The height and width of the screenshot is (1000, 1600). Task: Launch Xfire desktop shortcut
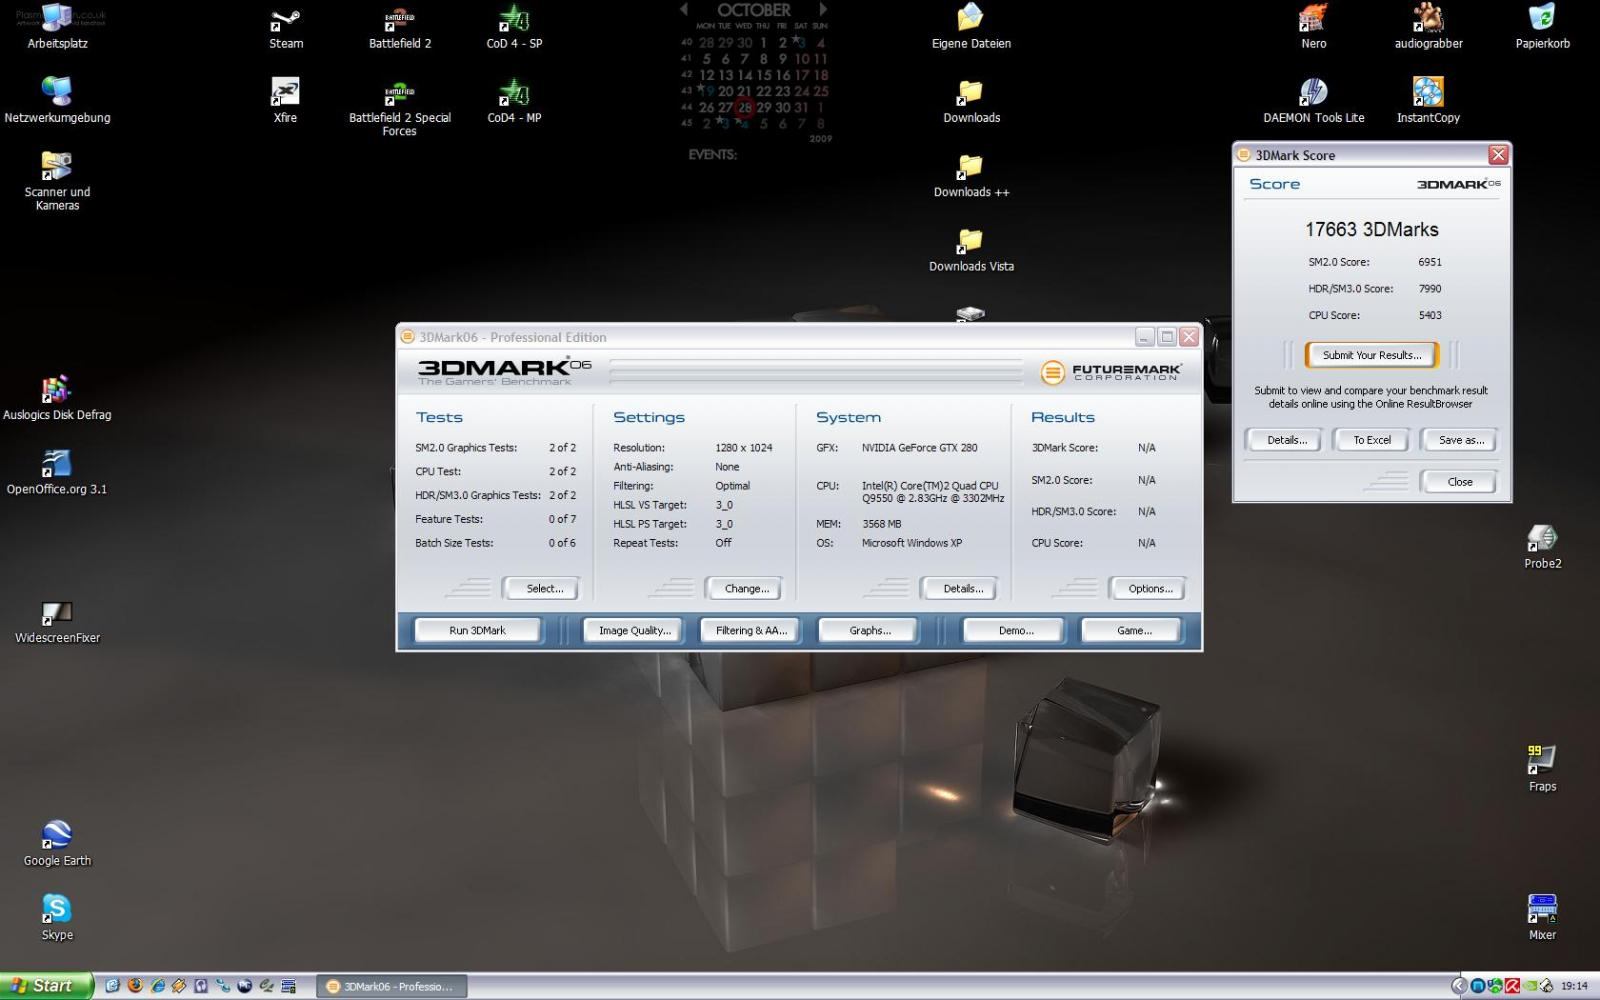point(285,100)
